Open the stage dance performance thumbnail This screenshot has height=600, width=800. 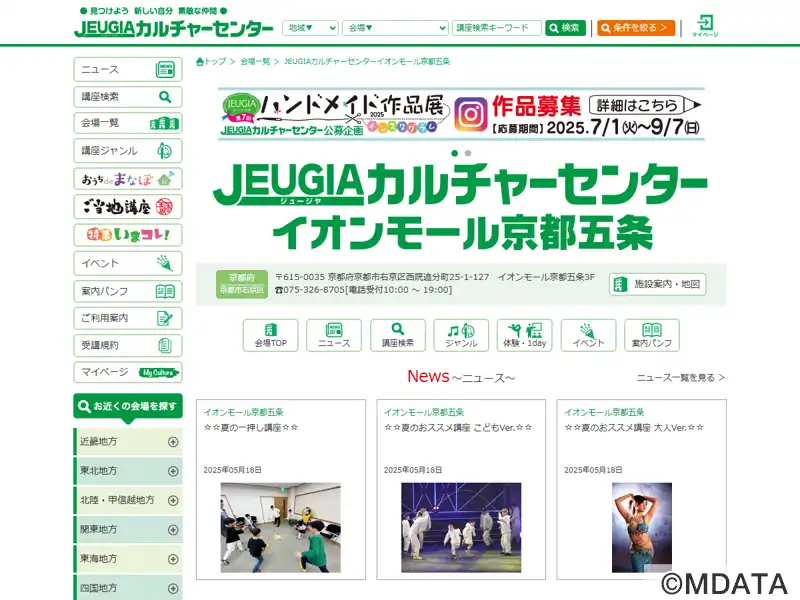(461, 528)
